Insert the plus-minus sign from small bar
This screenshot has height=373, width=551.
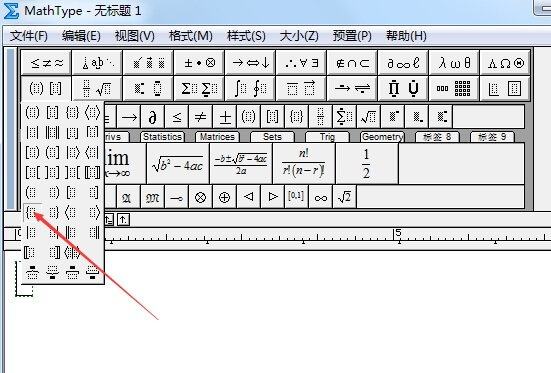tap(225, 117)
